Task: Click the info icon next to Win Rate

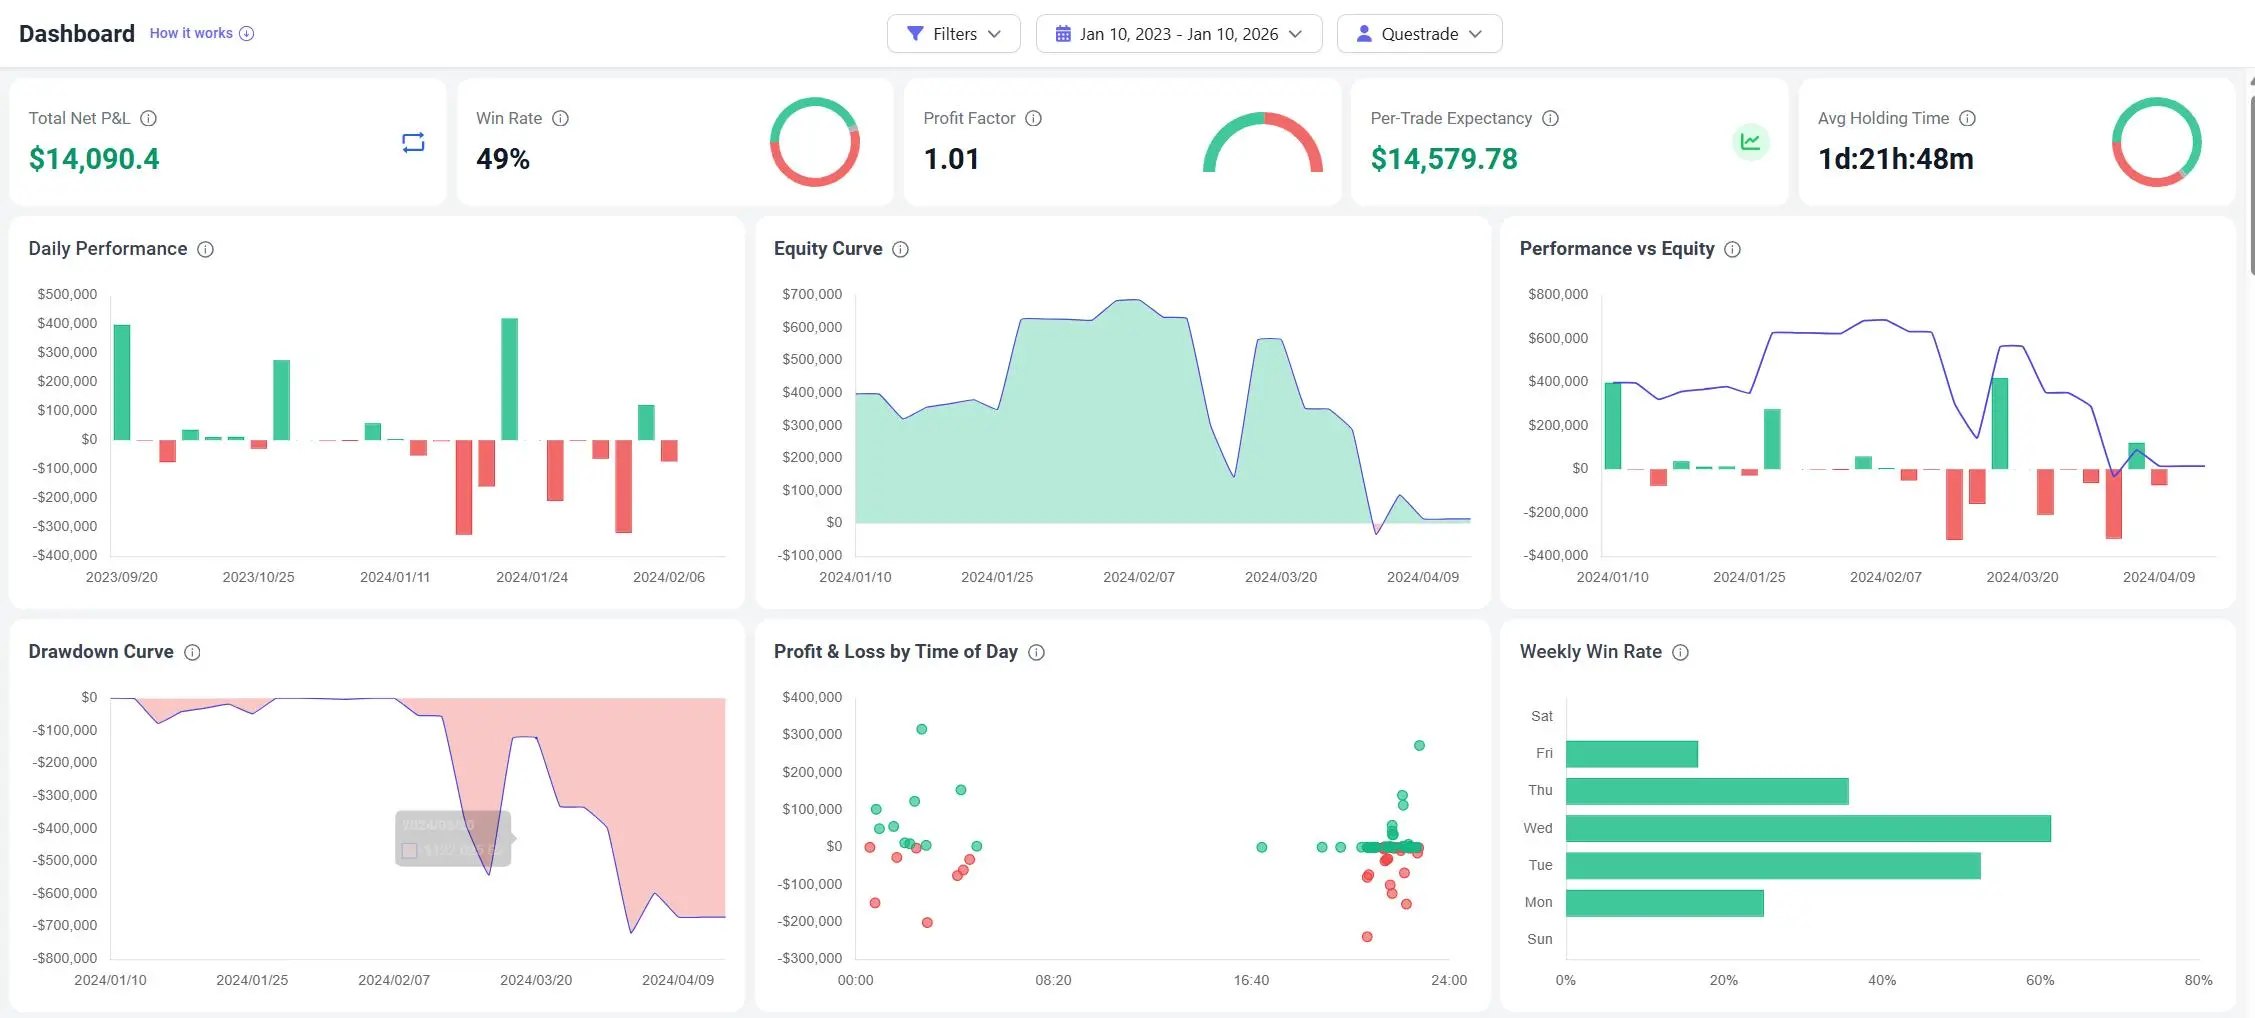Action: click(x=560, y=118)
